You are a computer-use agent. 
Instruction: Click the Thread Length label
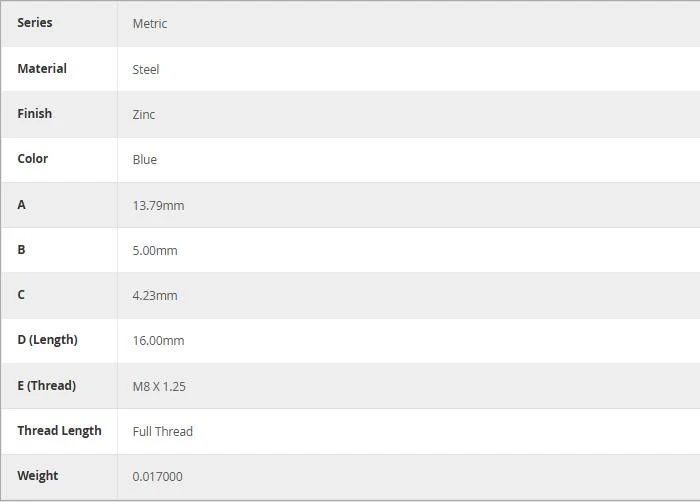pos(59,431)
